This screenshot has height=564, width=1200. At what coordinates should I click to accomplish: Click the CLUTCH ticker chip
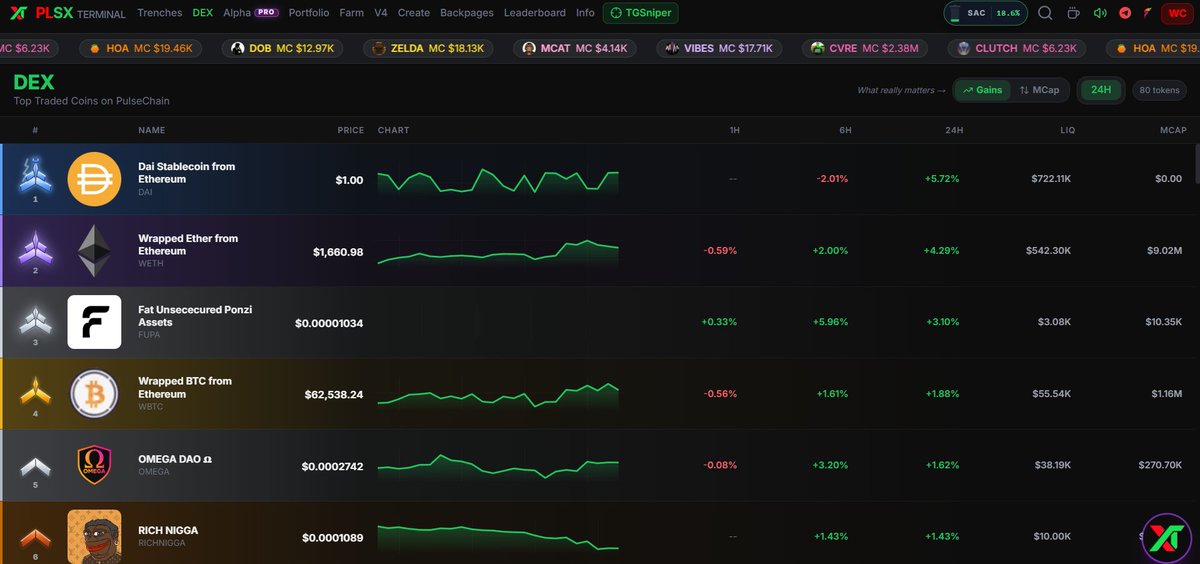1016,48
